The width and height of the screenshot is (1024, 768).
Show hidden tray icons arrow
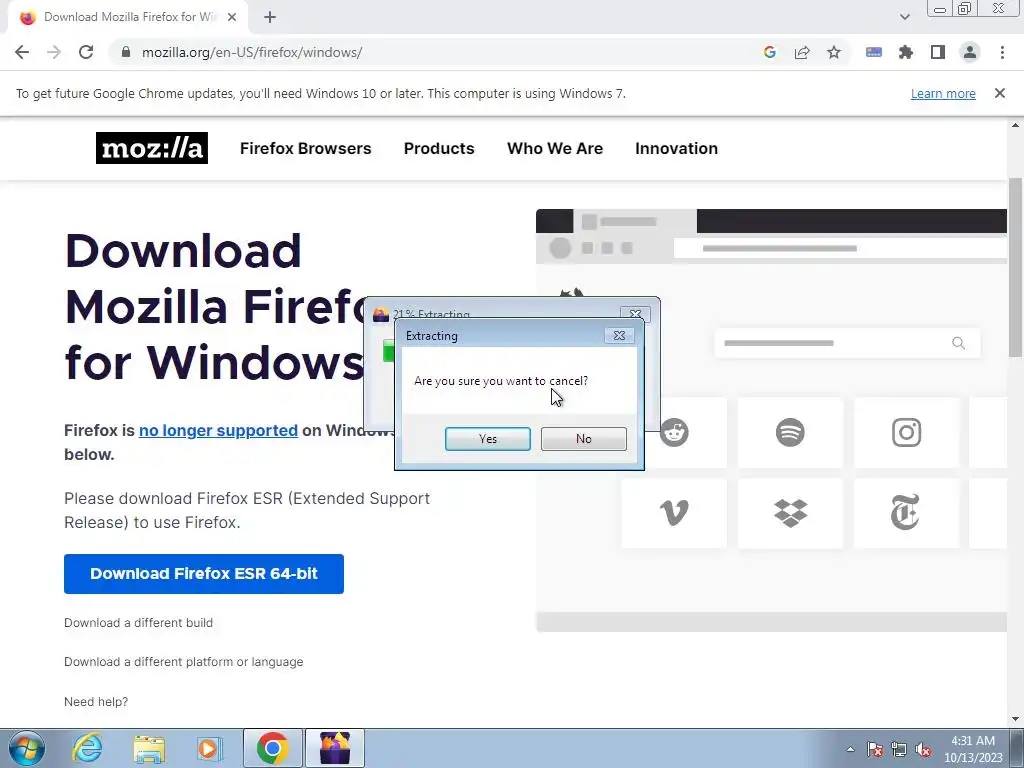850,749
